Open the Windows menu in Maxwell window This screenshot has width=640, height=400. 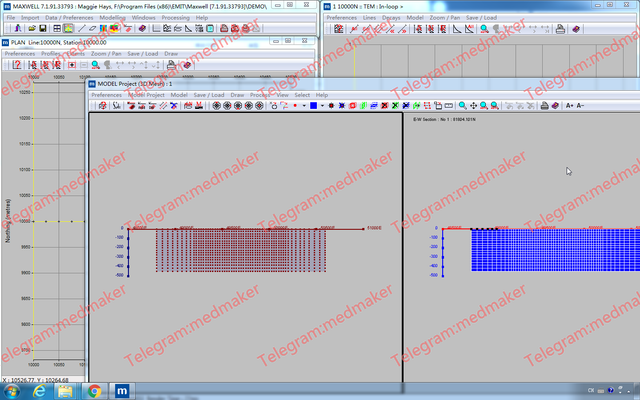click(x=144, y=18)
